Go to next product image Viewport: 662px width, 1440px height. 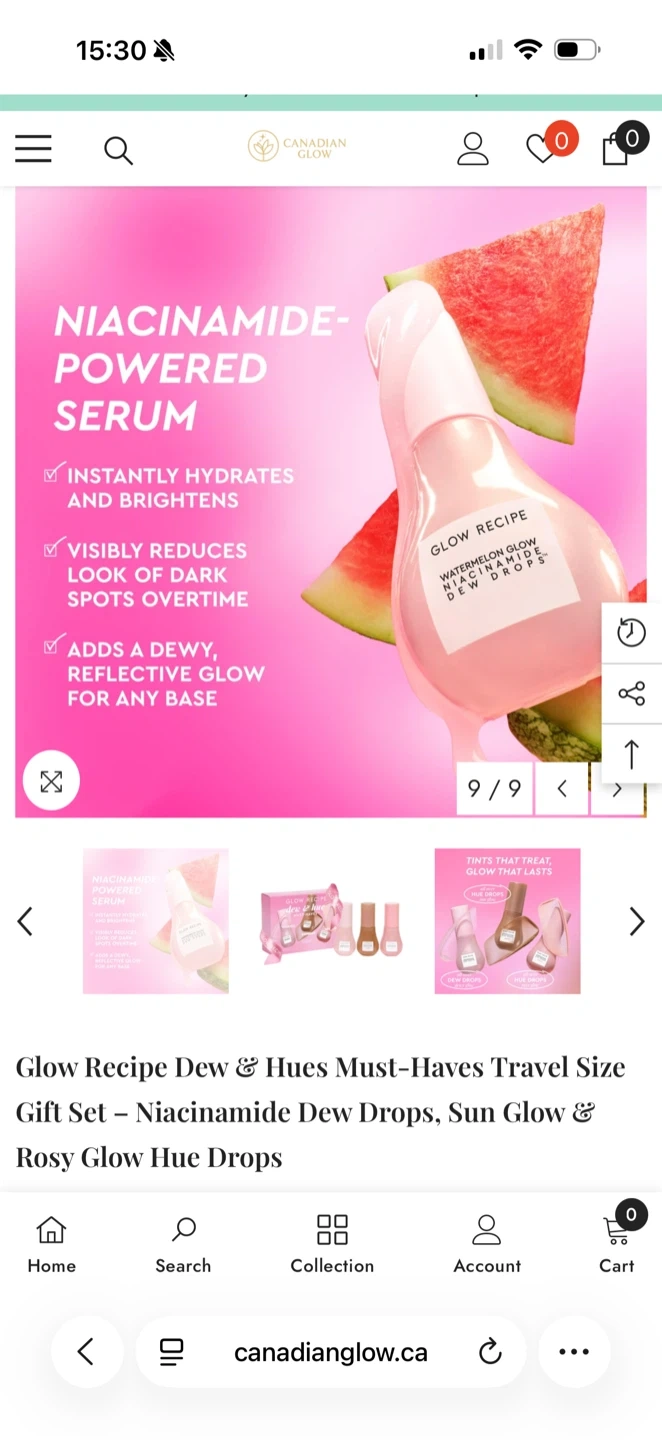[617, 789]
